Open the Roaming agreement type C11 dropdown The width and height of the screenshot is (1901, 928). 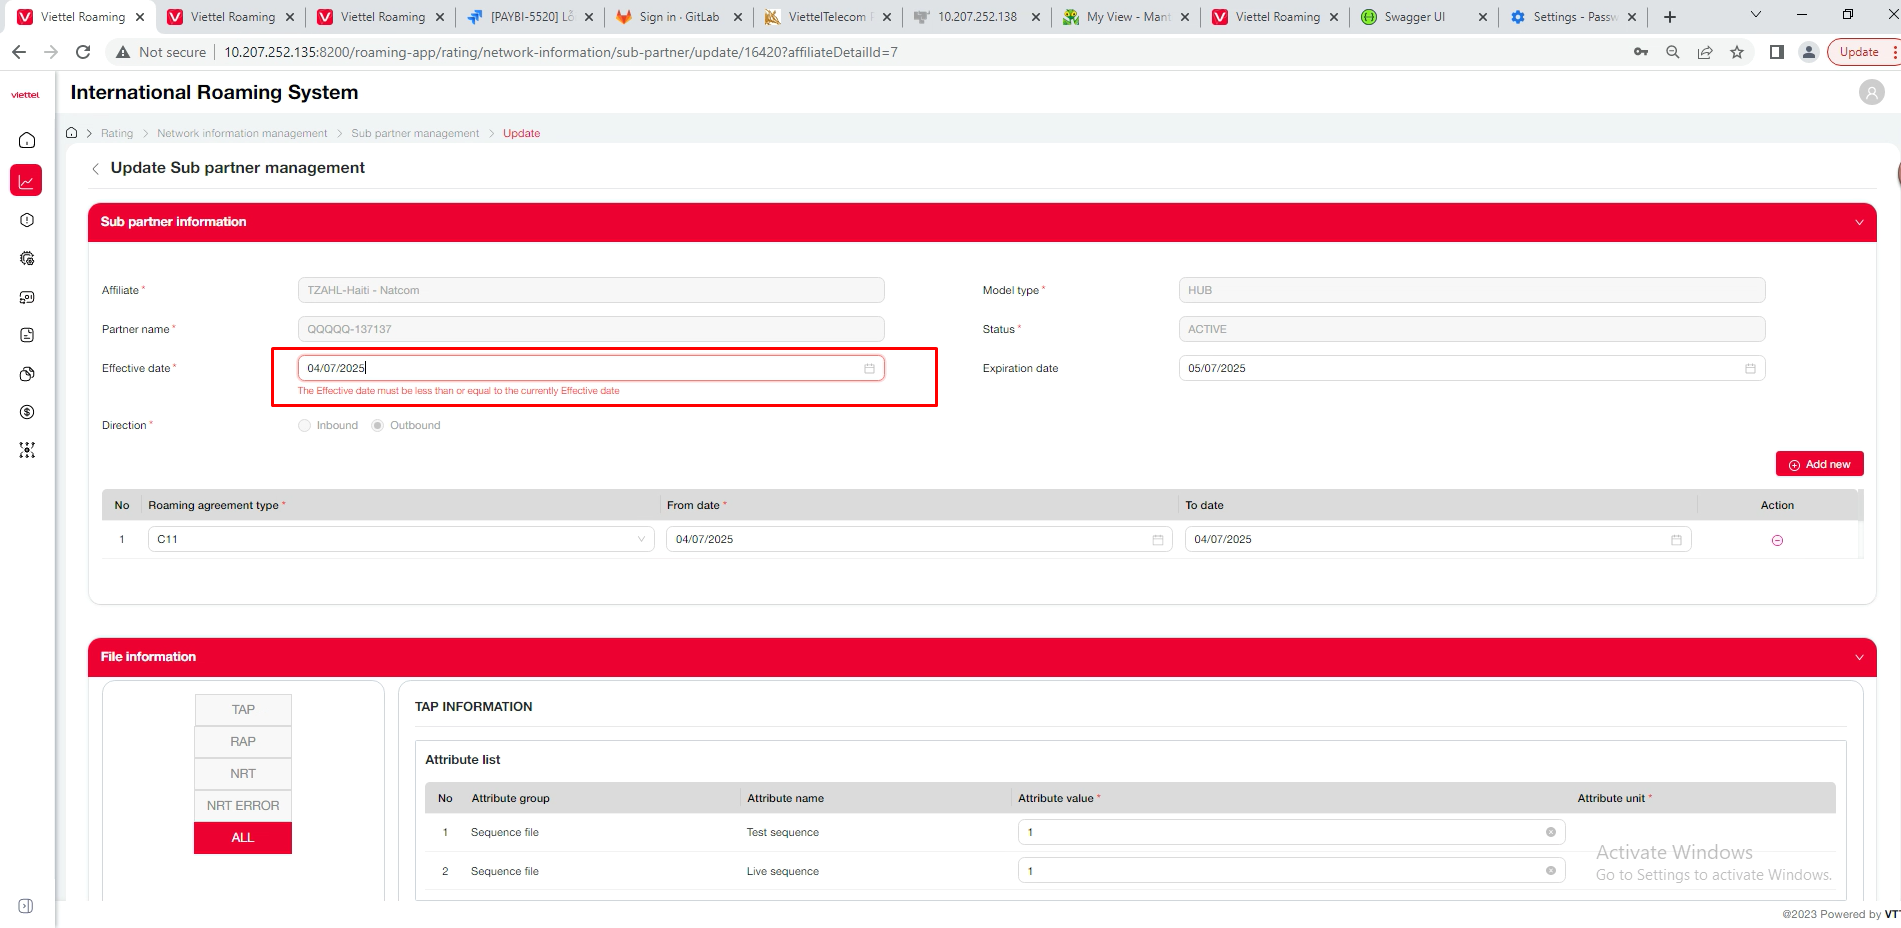pos(400,540)
